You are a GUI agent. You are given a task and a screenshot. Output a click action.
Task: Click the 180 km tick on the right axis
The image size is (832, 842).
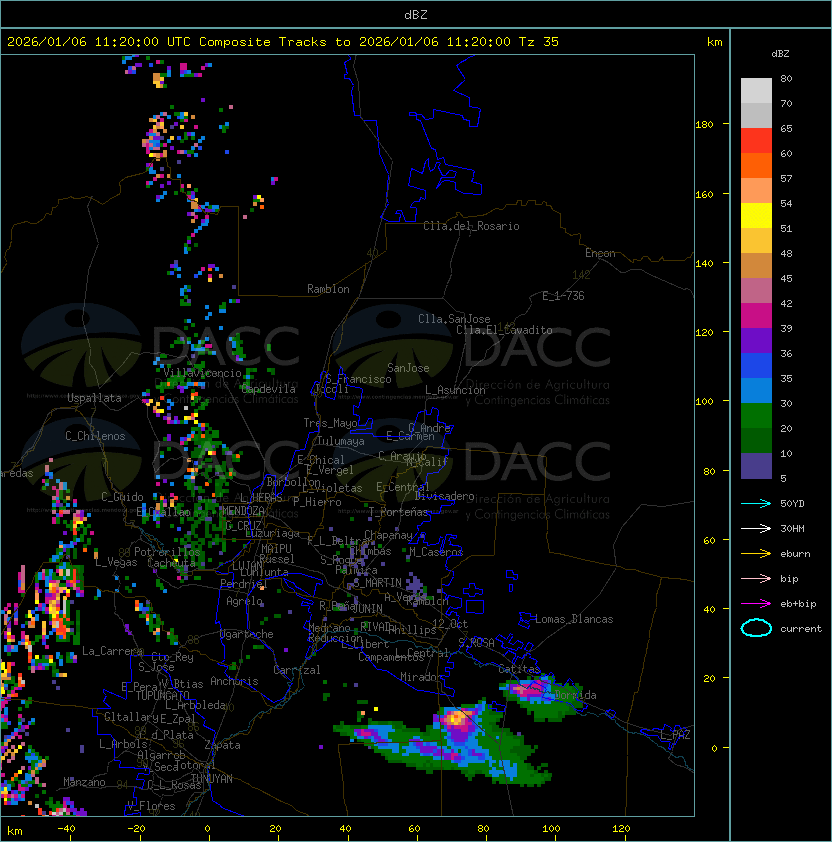tap(704, 125)
